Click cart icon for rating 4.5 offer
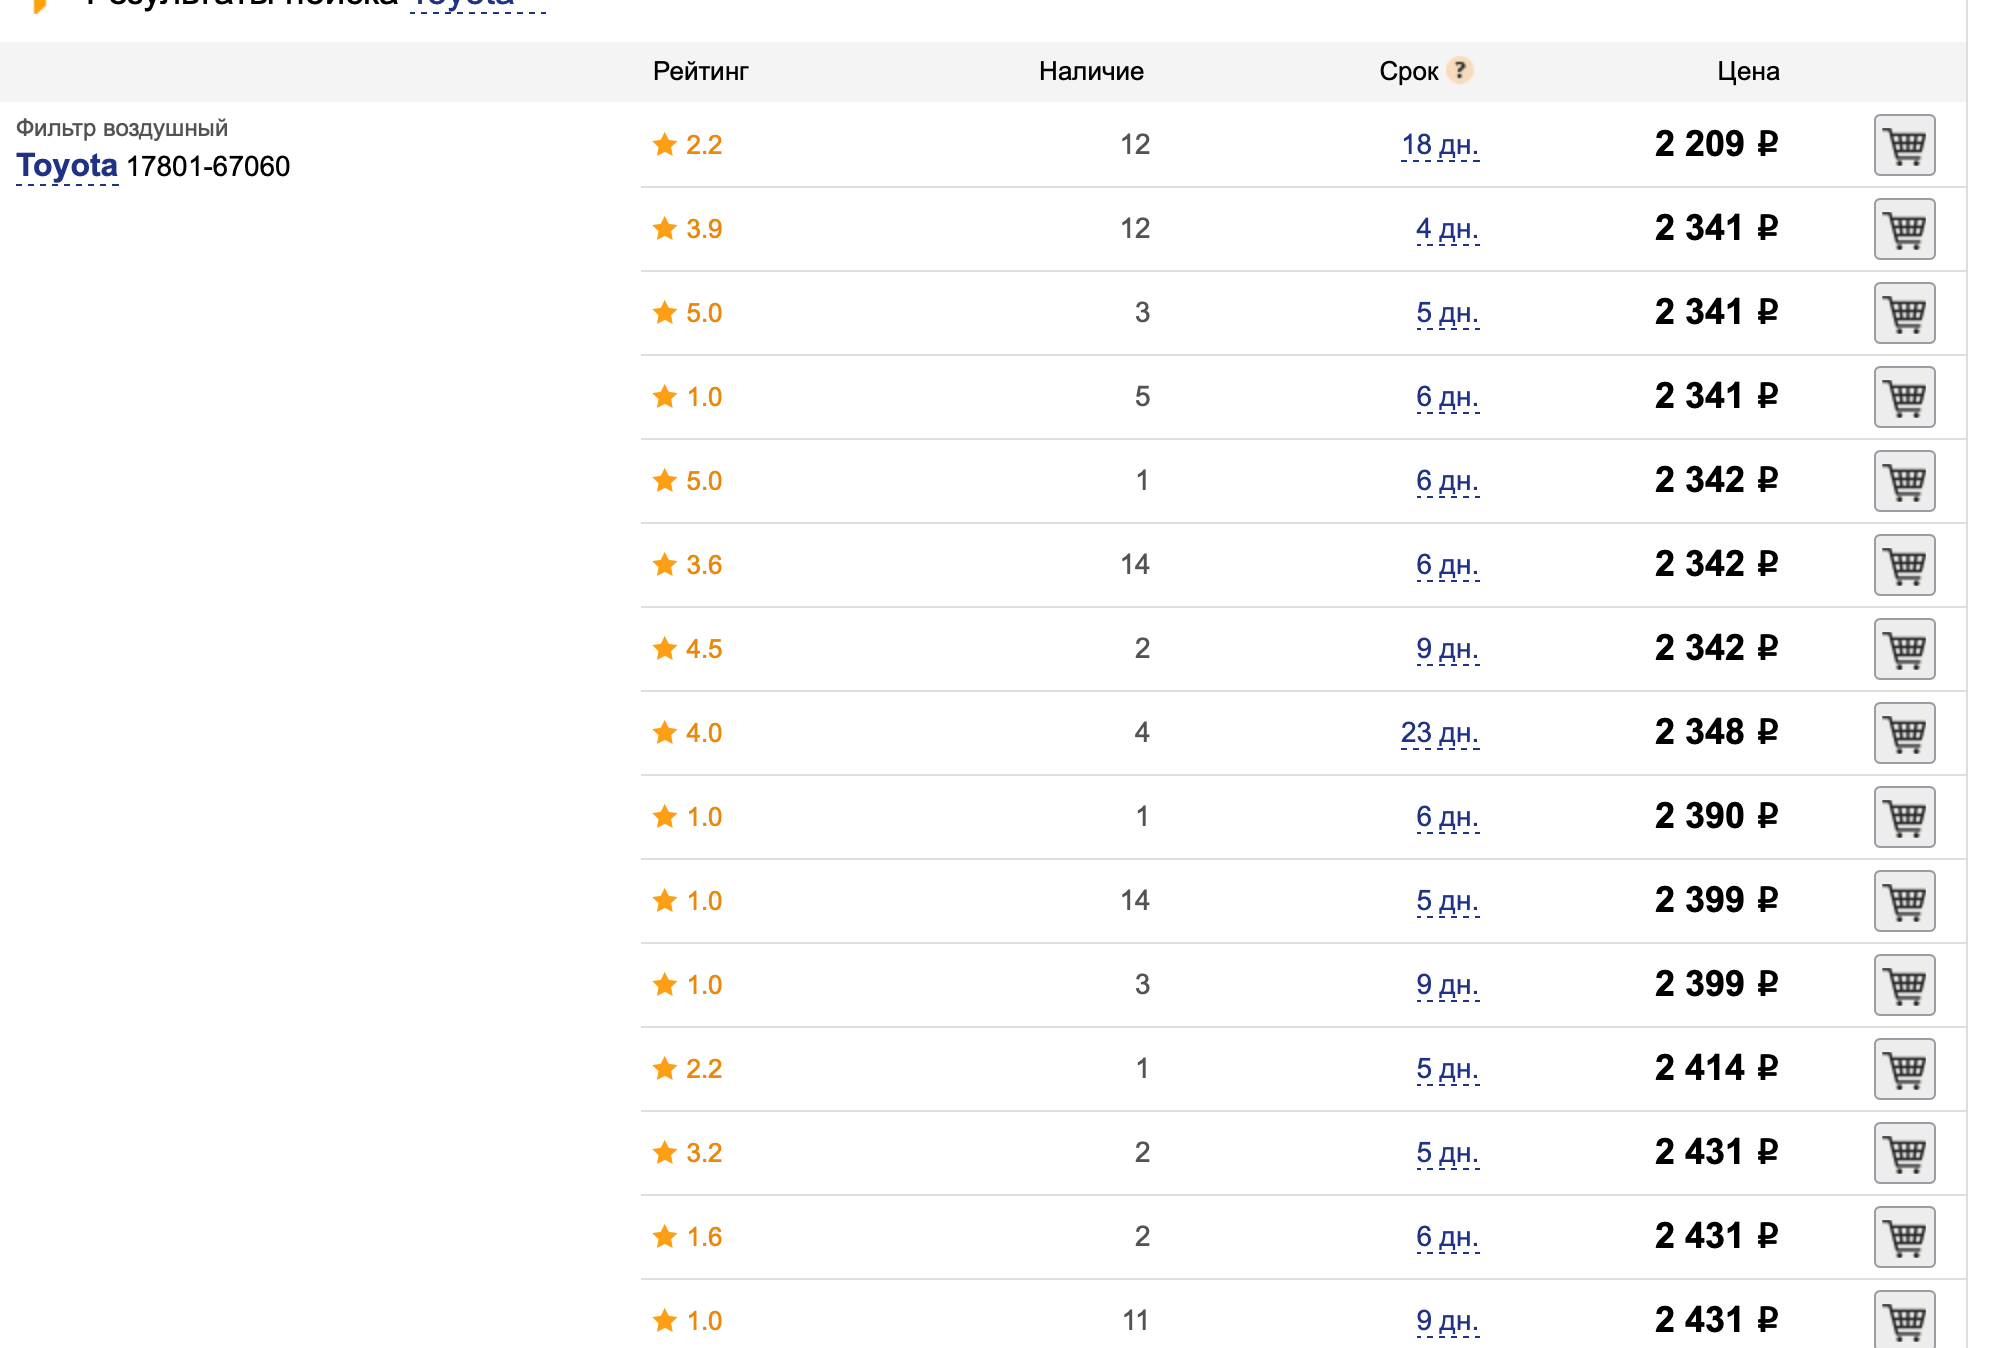The width and height of the screenshot is (2014, 1348). click(x=1904, y=649)
